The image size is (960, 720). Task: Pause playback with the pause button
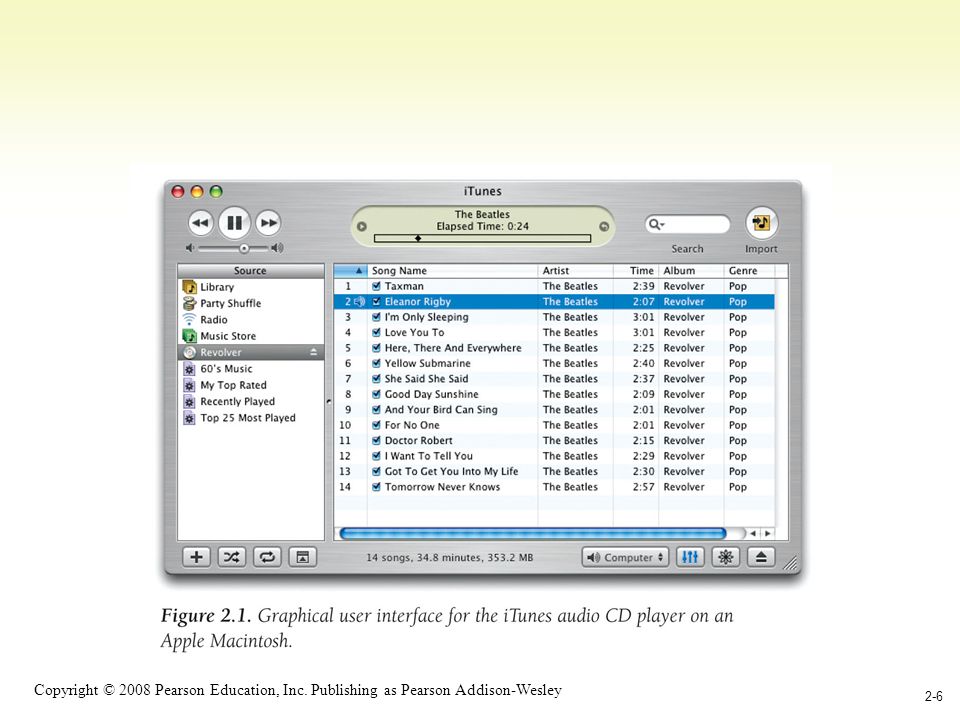pos(234,223)
